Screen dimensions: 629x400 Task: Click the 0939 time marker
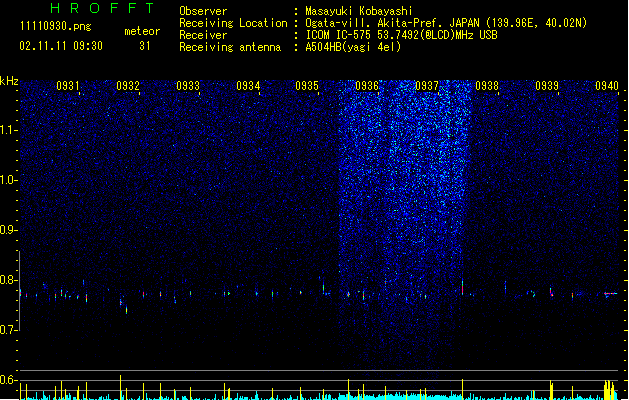547,86
